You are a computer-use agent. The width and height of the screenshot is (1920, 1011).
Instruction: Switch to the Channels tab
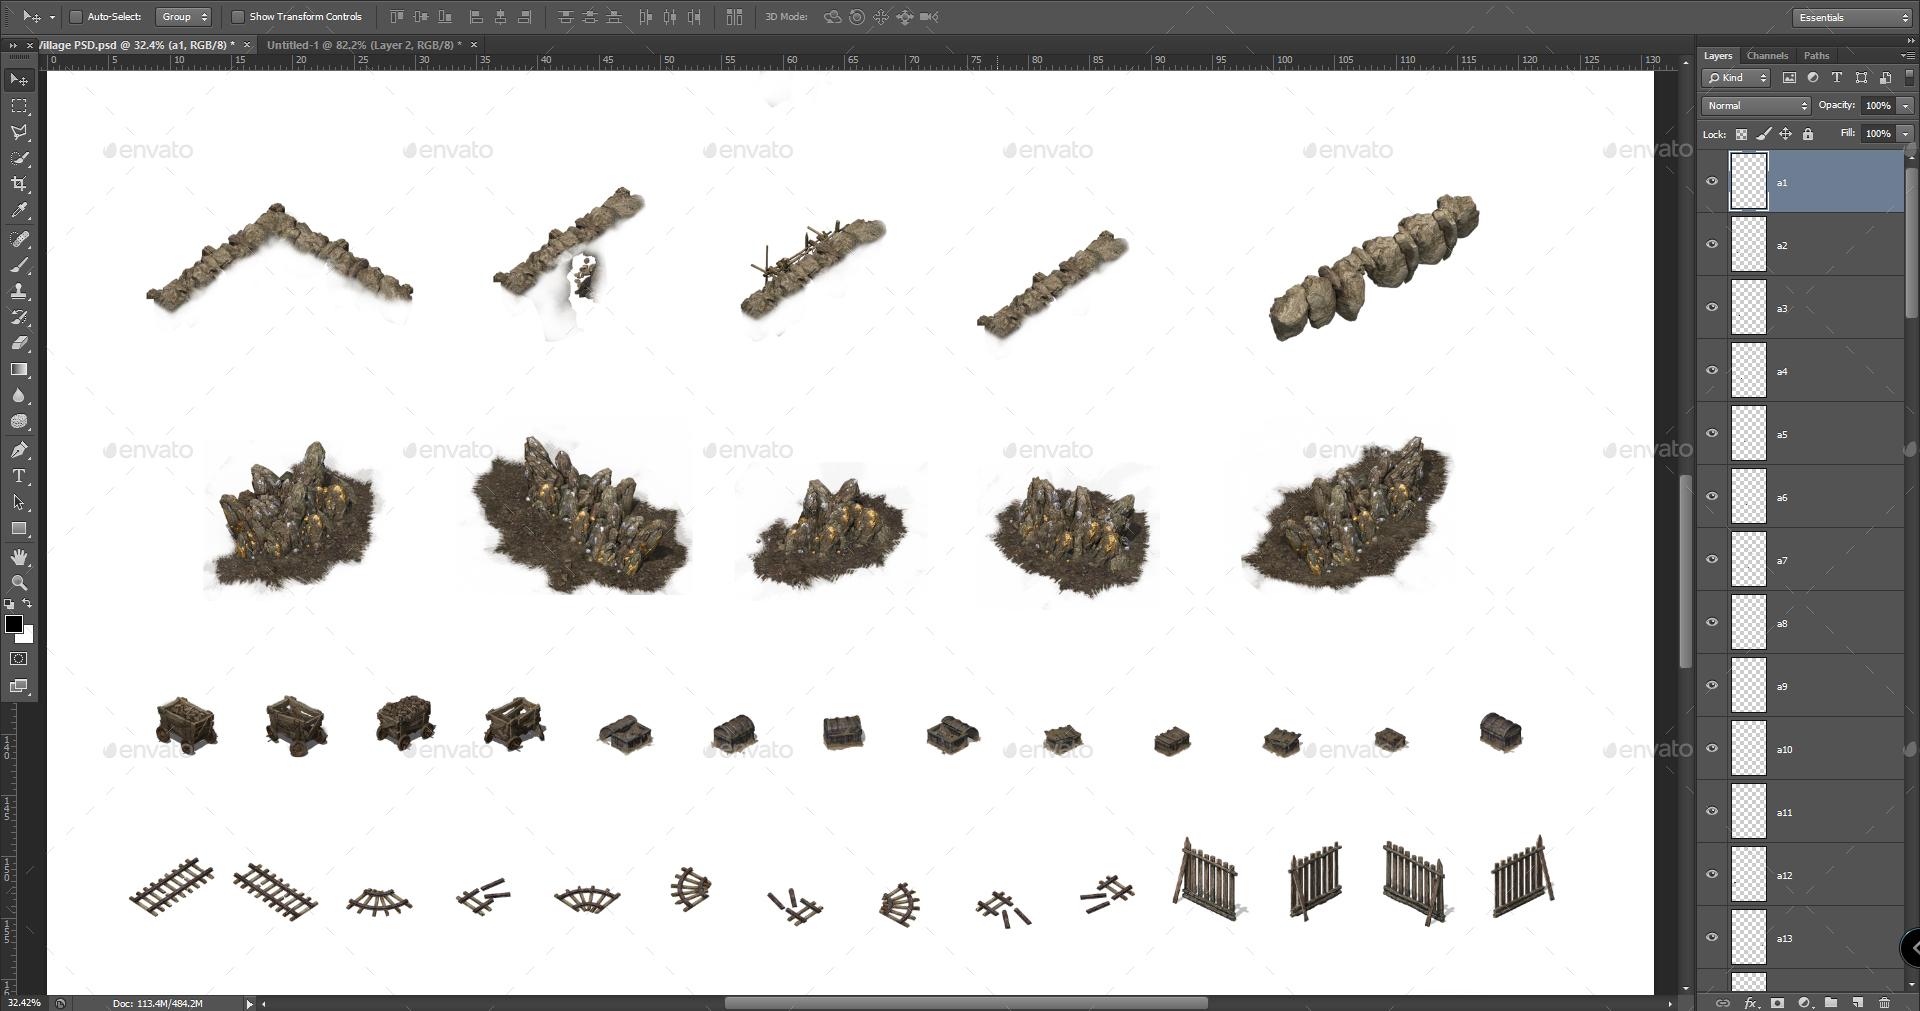click(1767, 55)
